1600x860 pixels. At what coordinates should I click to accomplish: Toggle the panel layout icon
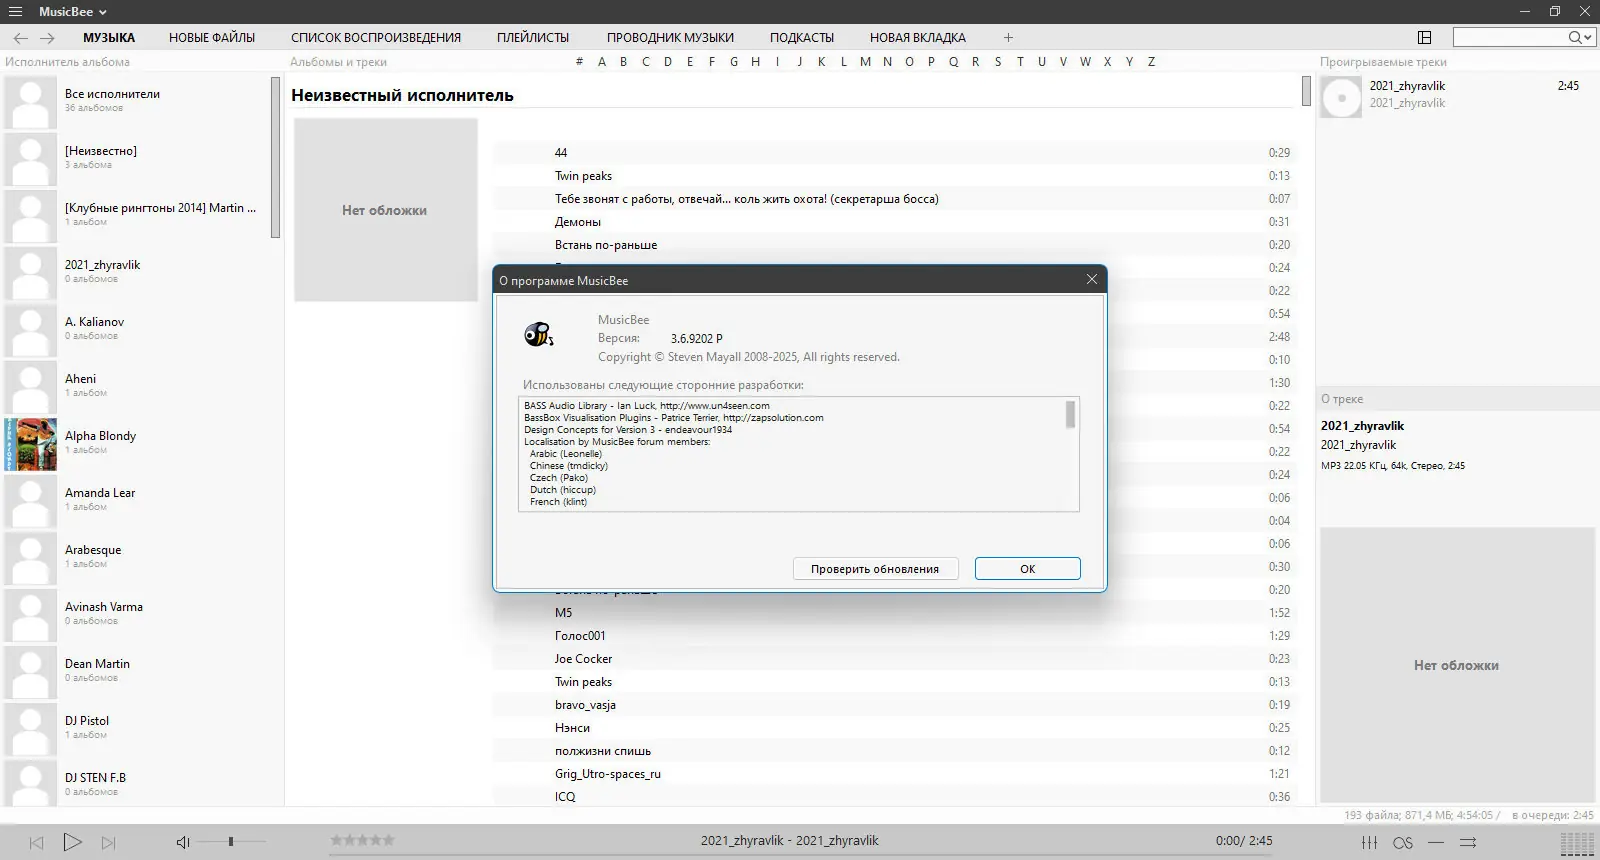click(x=1425, y=37)
